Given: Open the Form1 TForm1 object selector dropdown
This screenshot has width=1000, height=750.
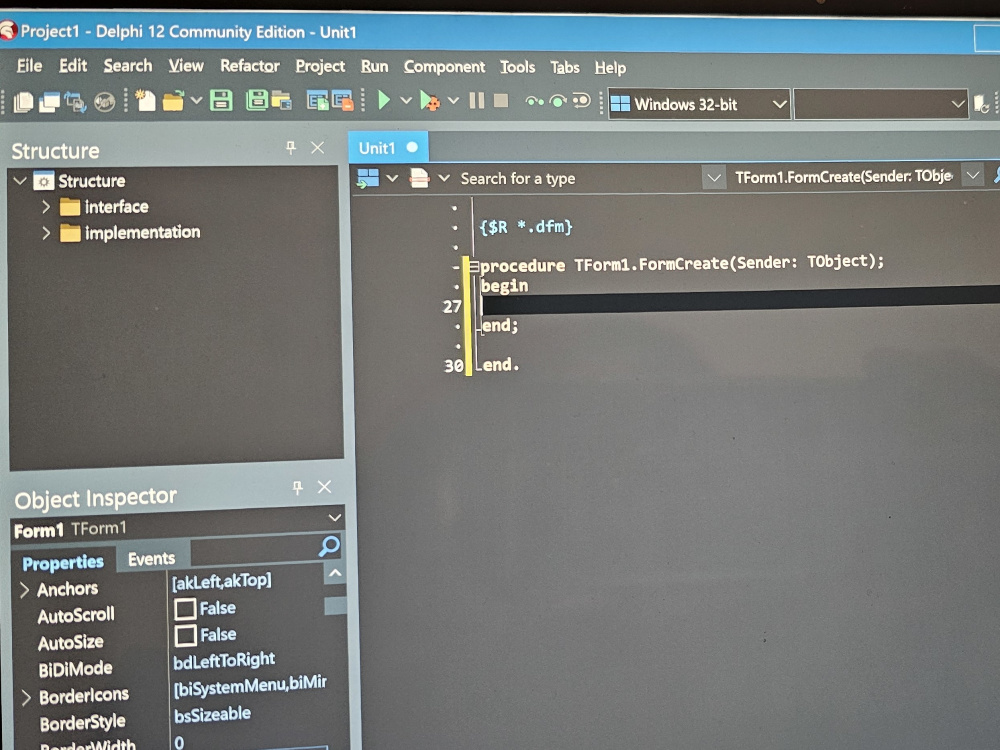Looking at the screenshot, I should point(334,517).
